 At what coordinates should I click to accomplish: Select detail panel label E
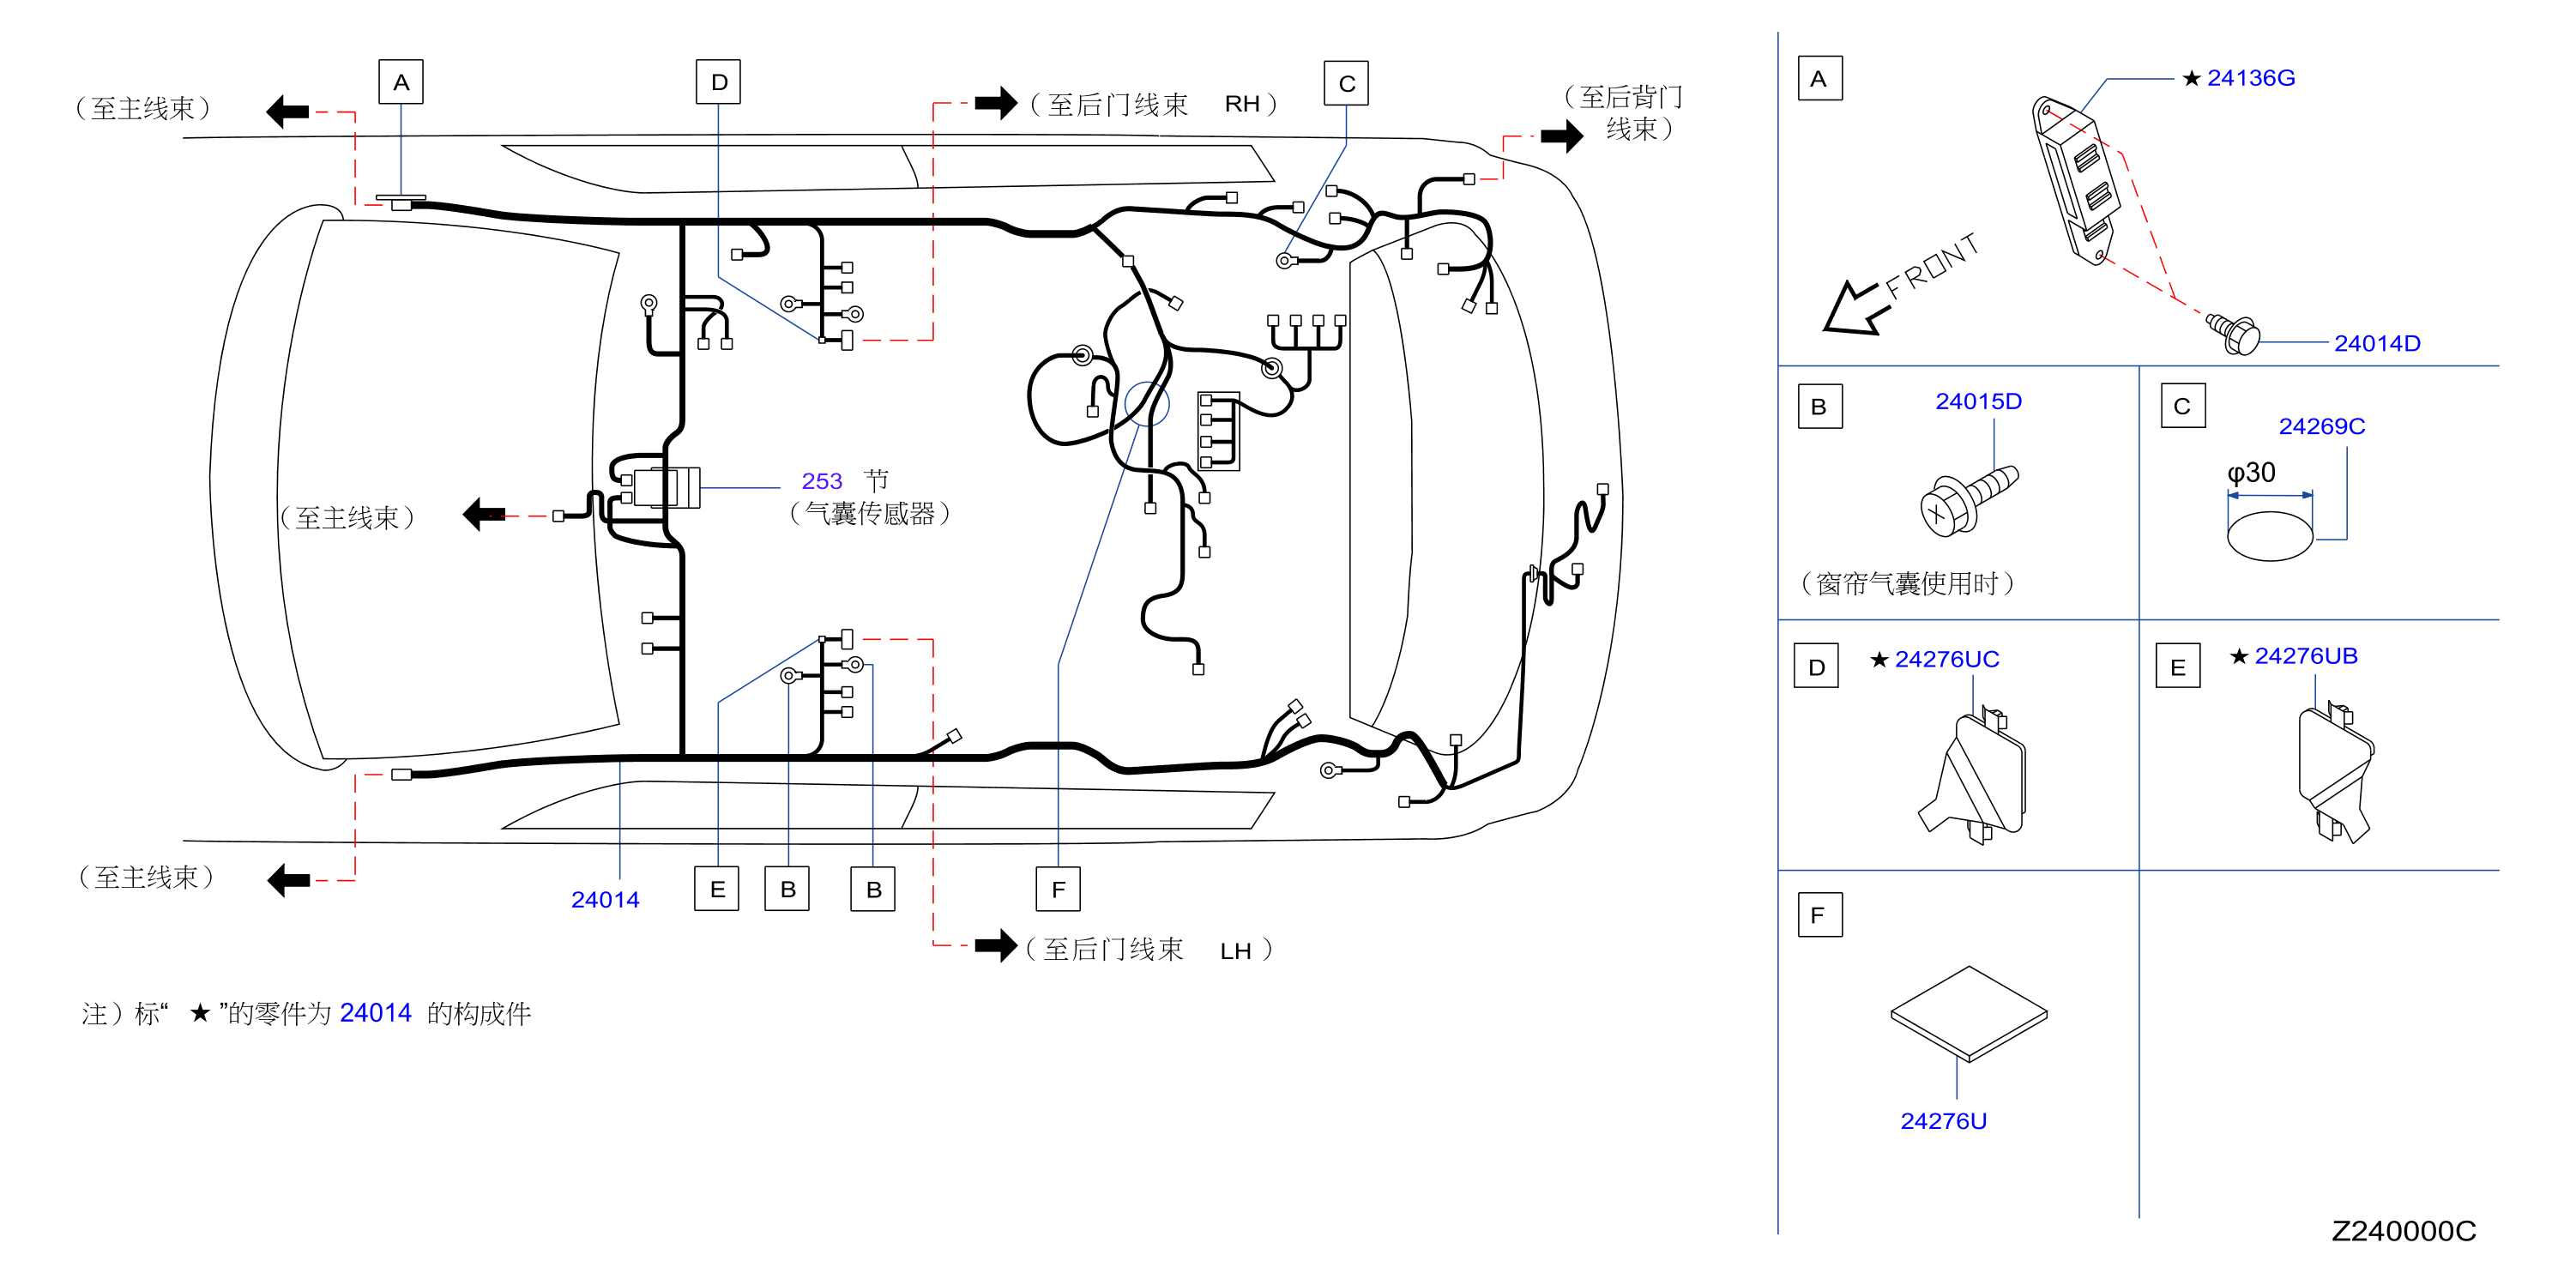[x=2178, y=666]
